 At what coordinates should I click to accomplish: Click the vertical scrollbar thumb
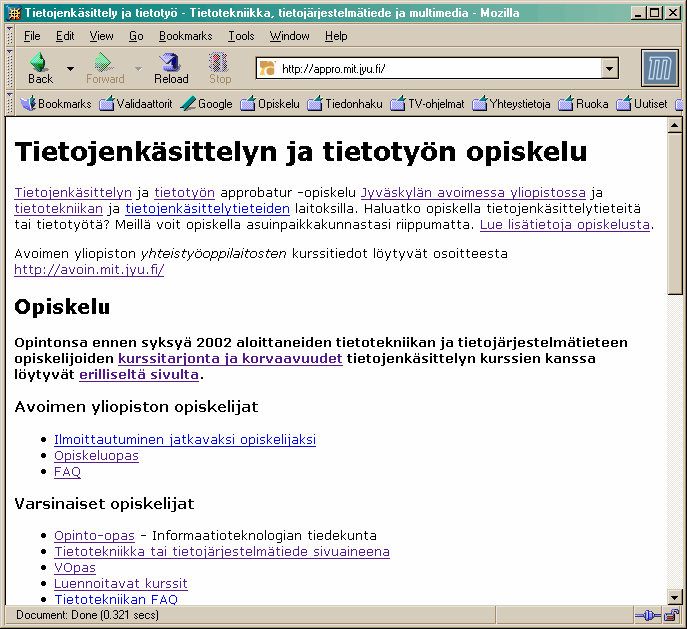coord(674,214)
